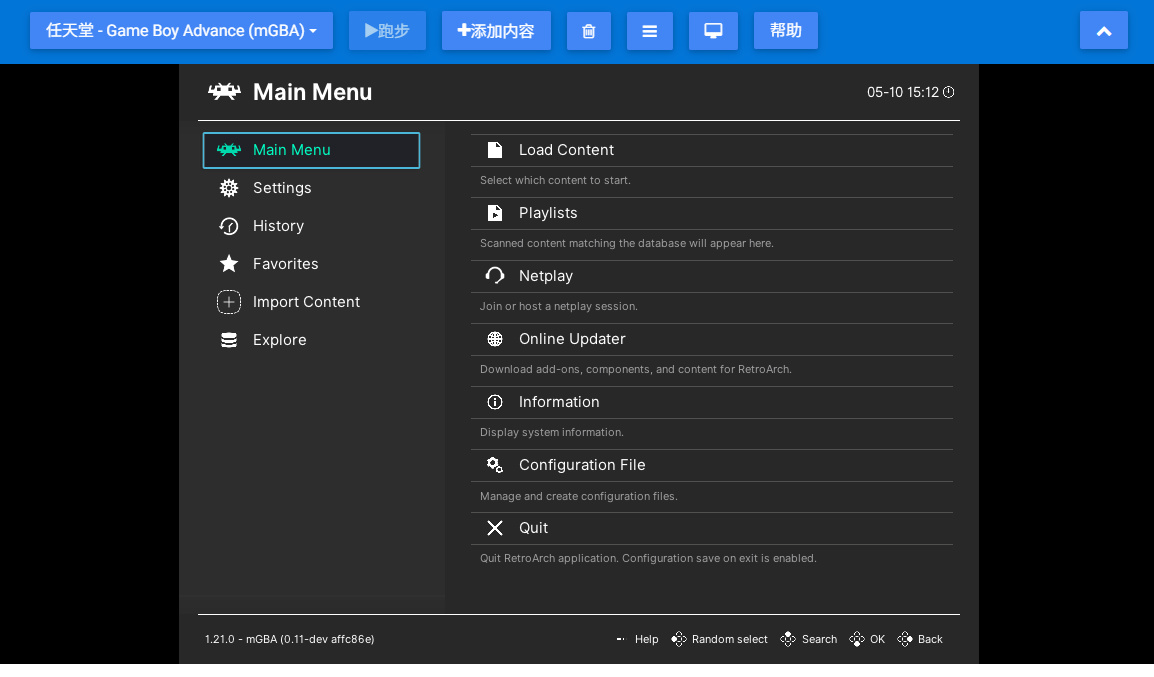Click the trash can delete icon
The width and height of the screenshot is (1154, 677).
pos(589,31)
